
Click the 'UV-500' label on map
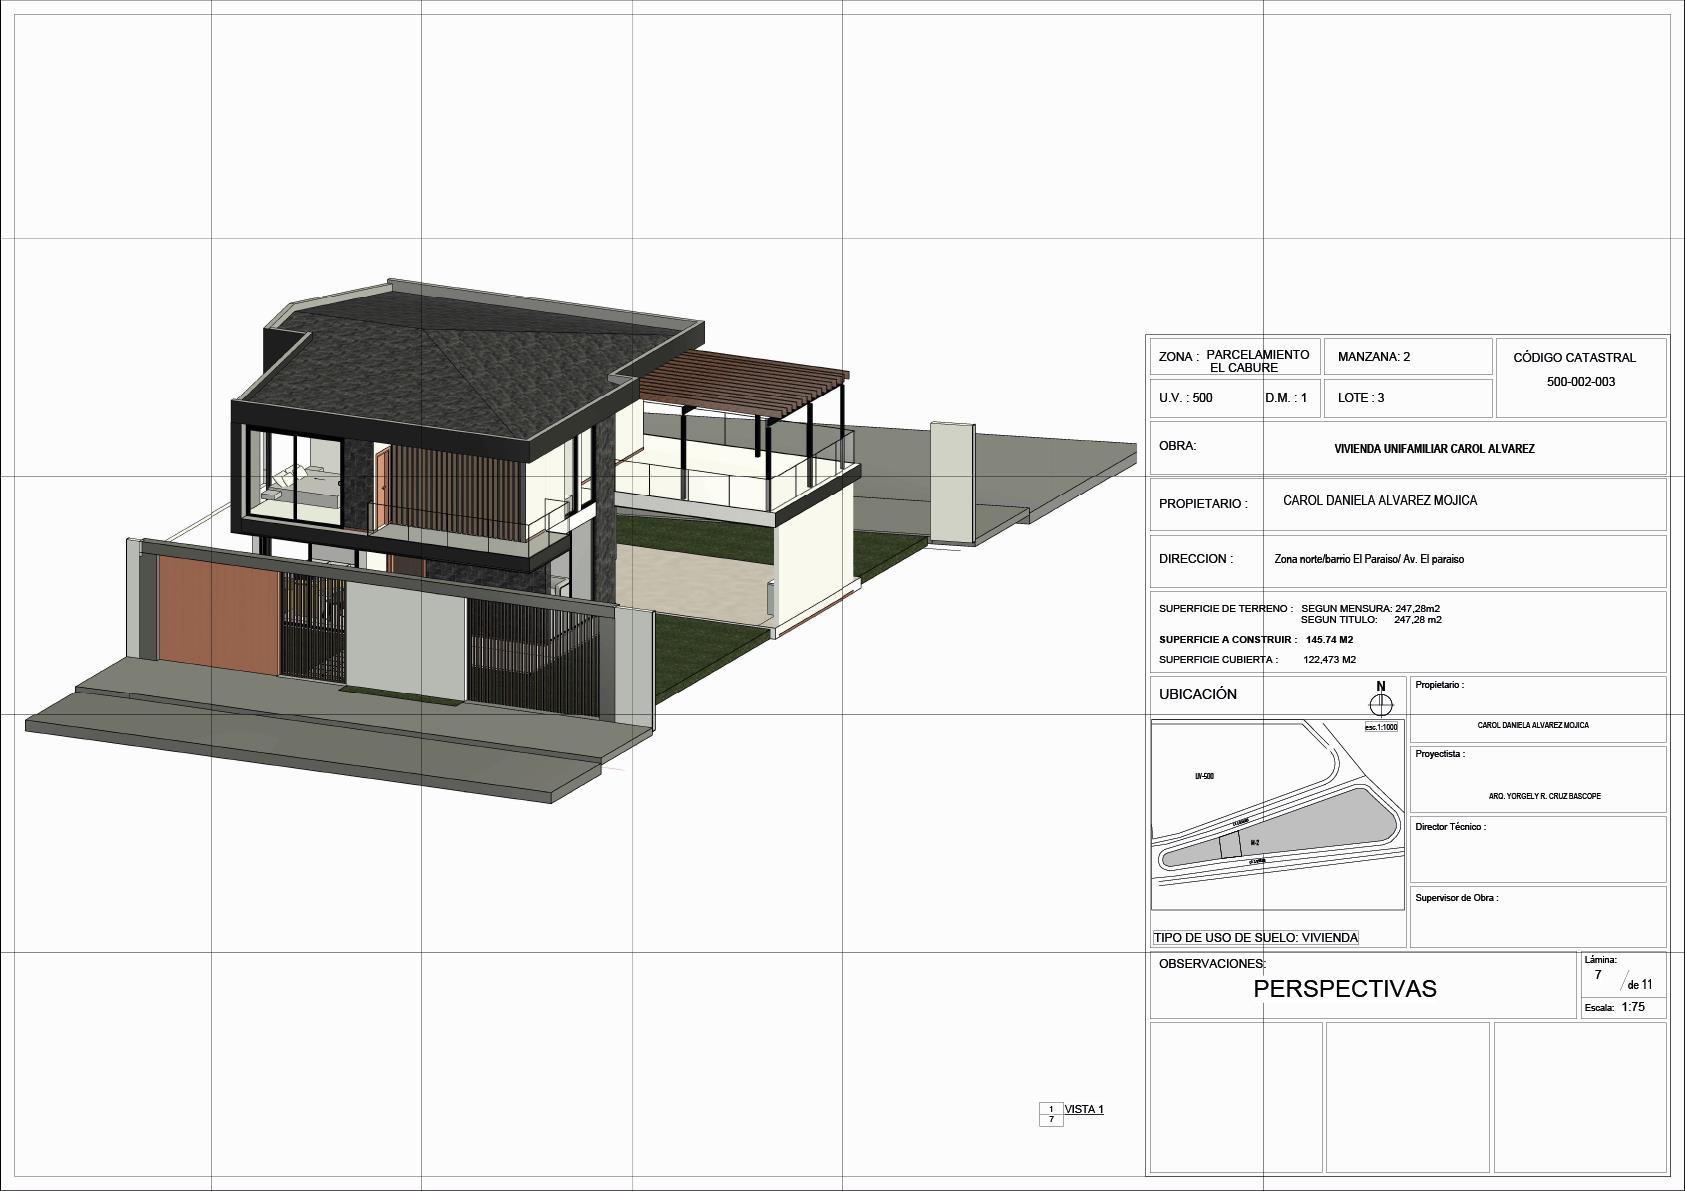[x=1204, y=777]
